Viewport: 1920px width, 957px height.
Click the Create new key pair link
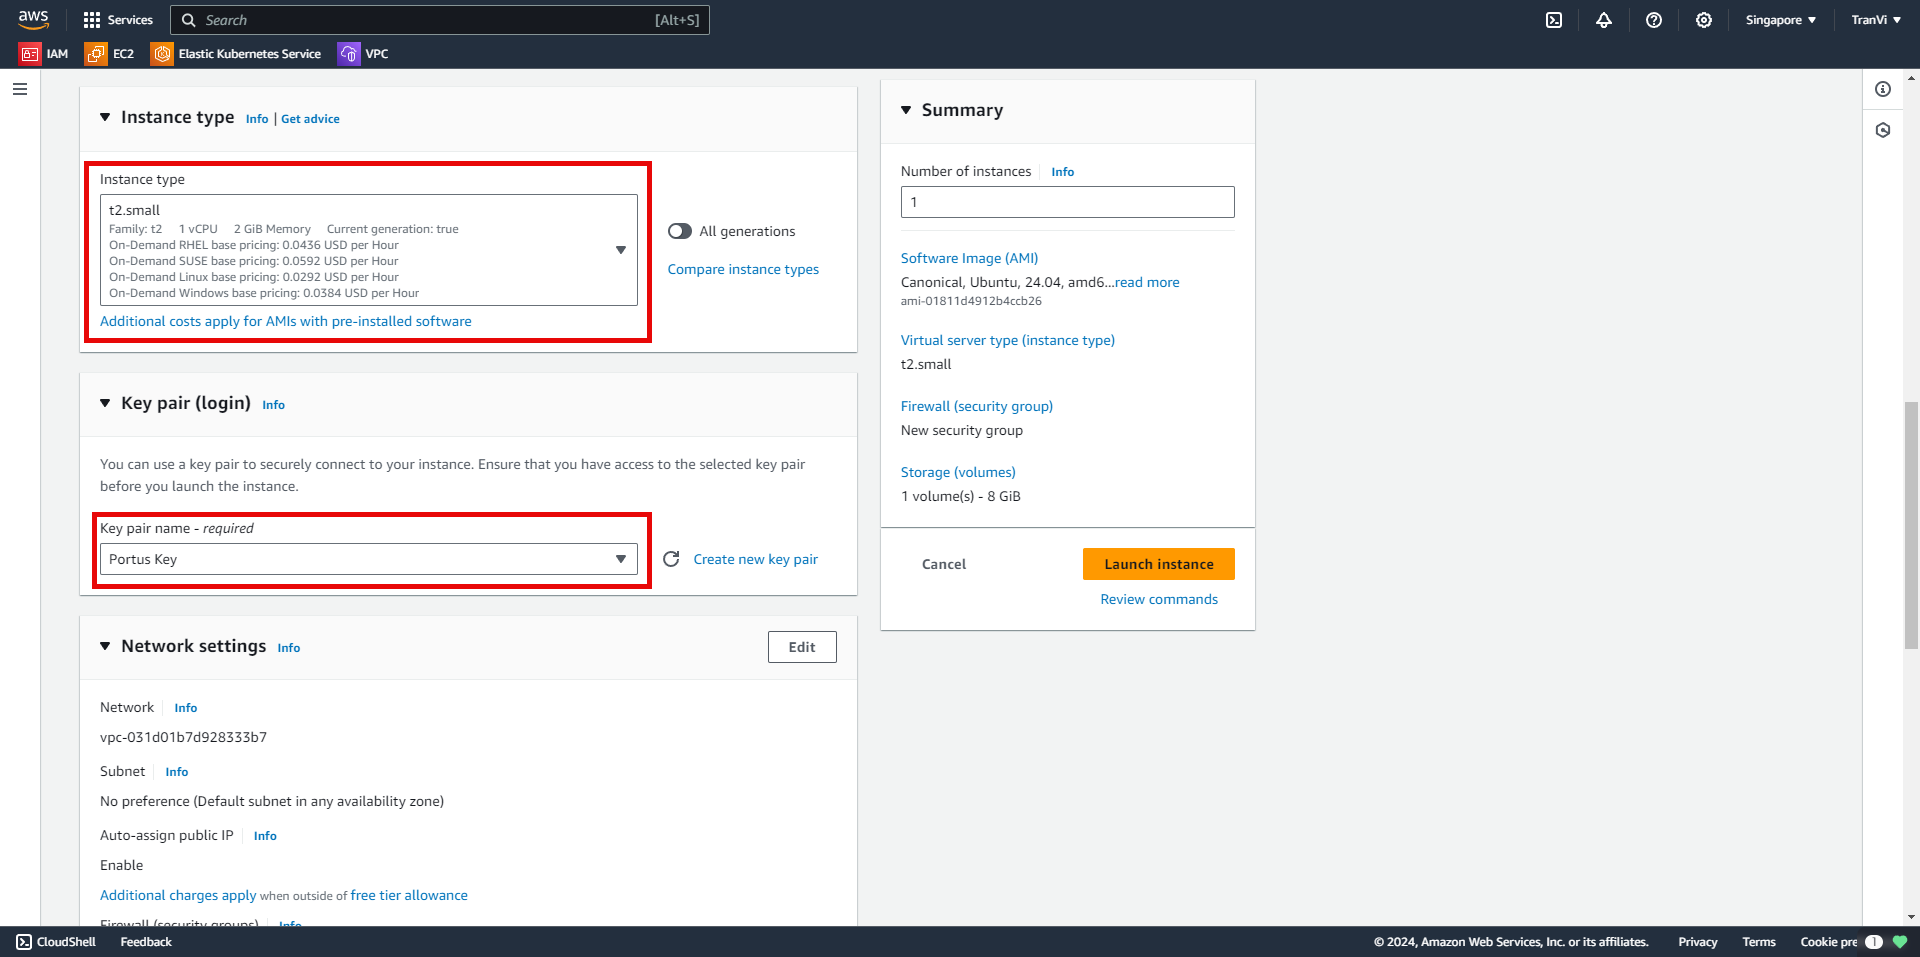[x=755, y=559]
